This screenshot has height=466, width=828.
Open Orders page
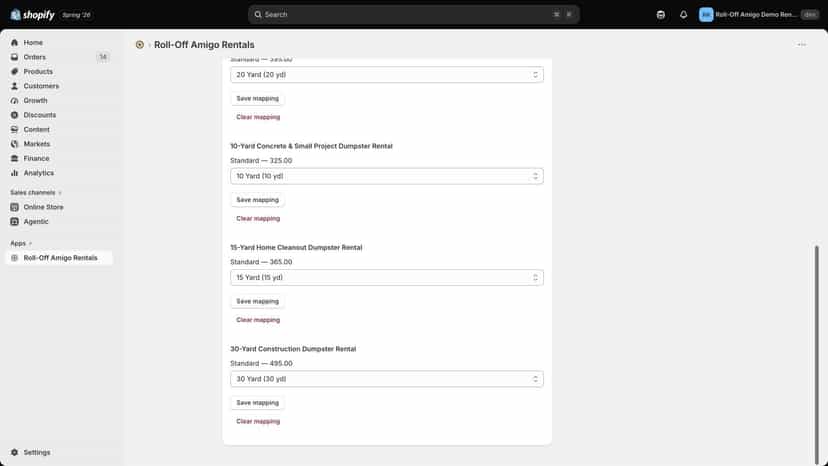coord(34,57)
